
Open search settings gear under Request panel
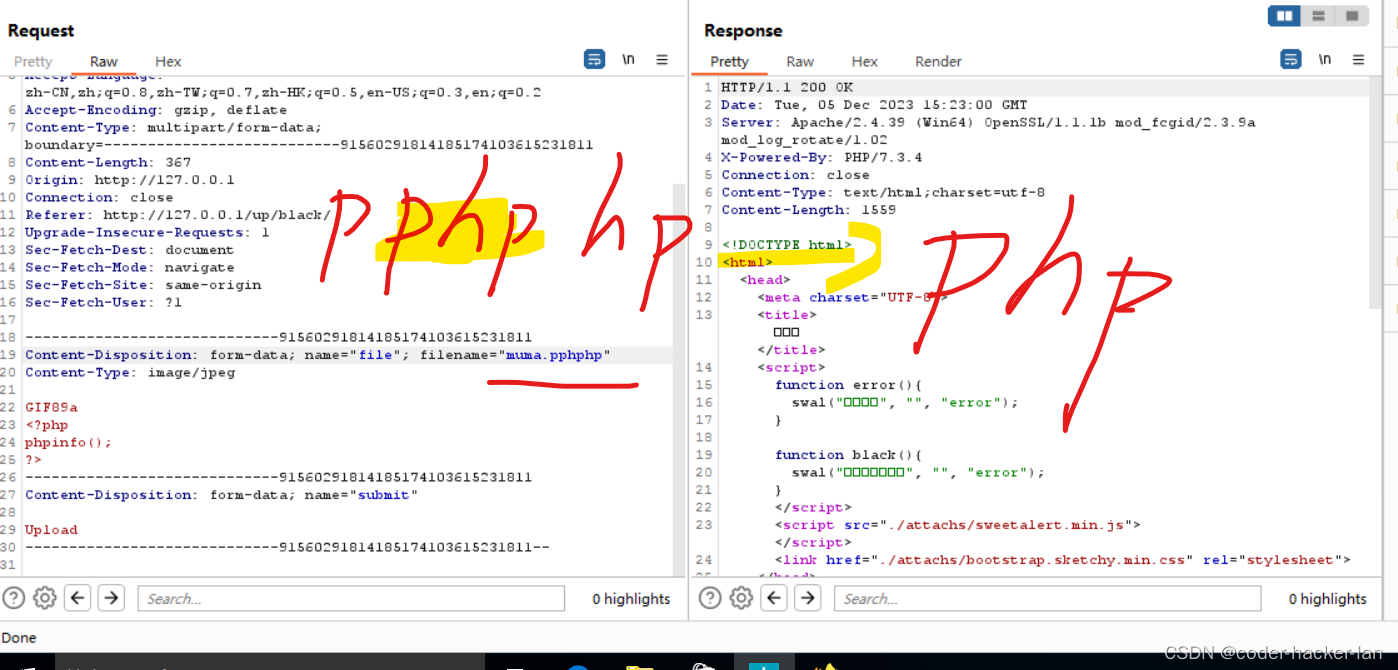44,598
